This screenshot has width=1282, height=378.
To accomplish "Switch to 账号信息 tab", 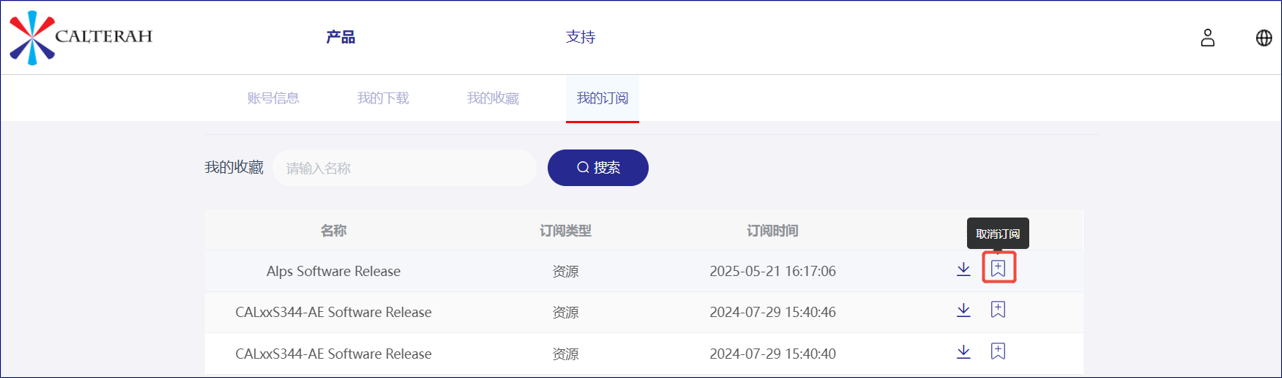I will pyautogui.click(x=273, y=98).
